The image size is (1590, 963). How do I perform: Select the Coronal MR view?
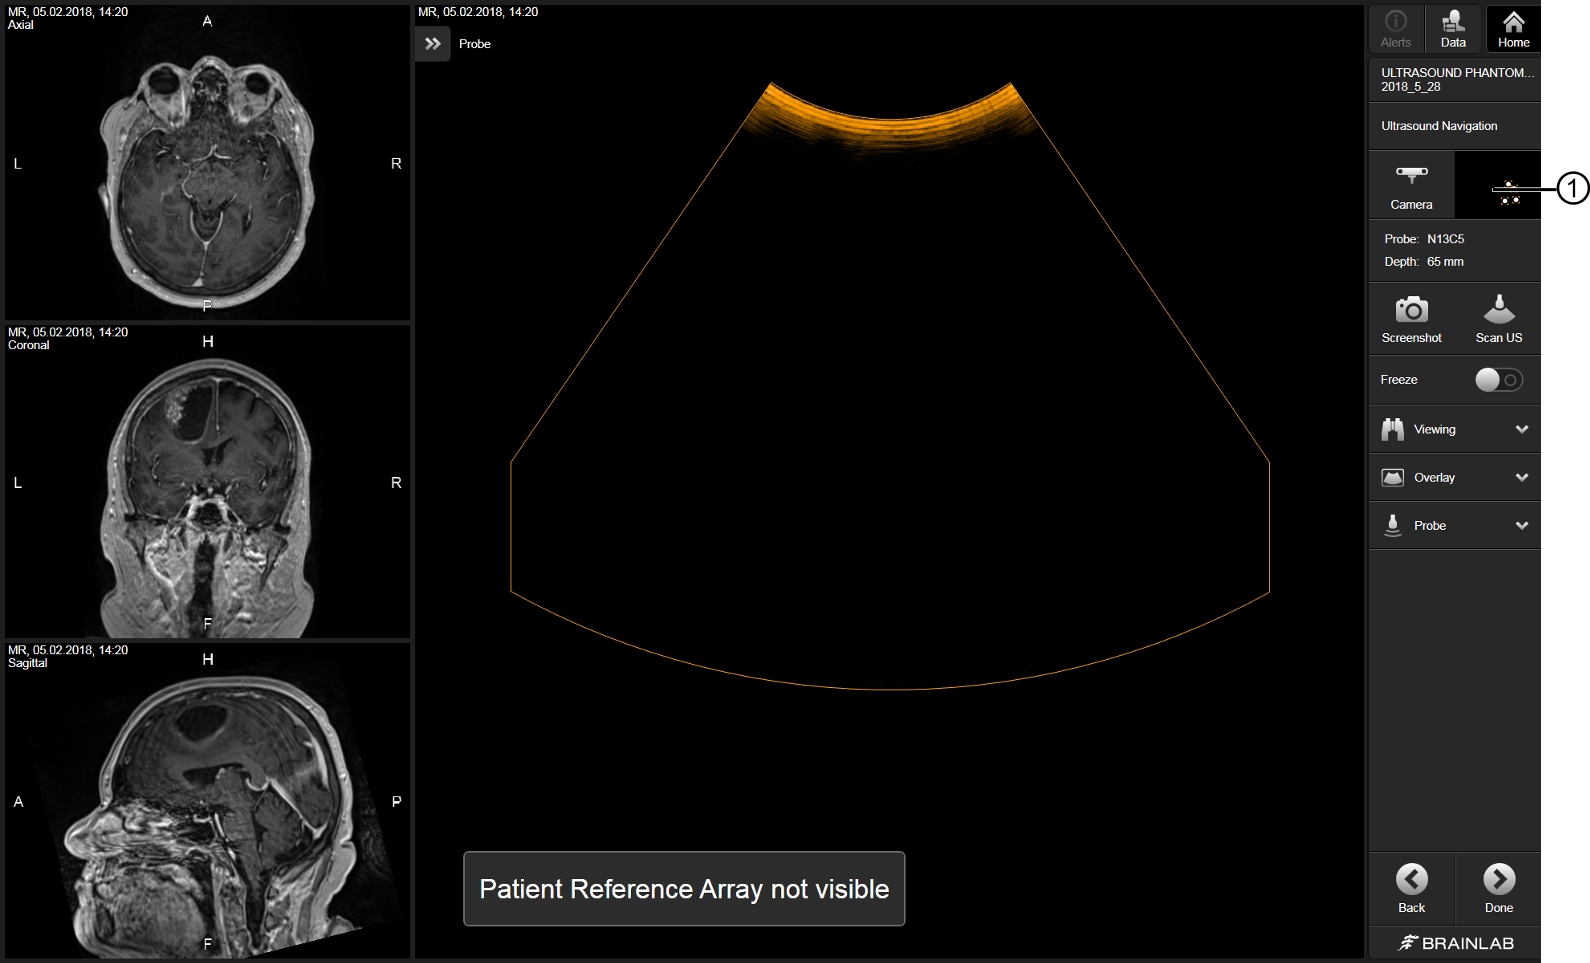pos(208,481)
